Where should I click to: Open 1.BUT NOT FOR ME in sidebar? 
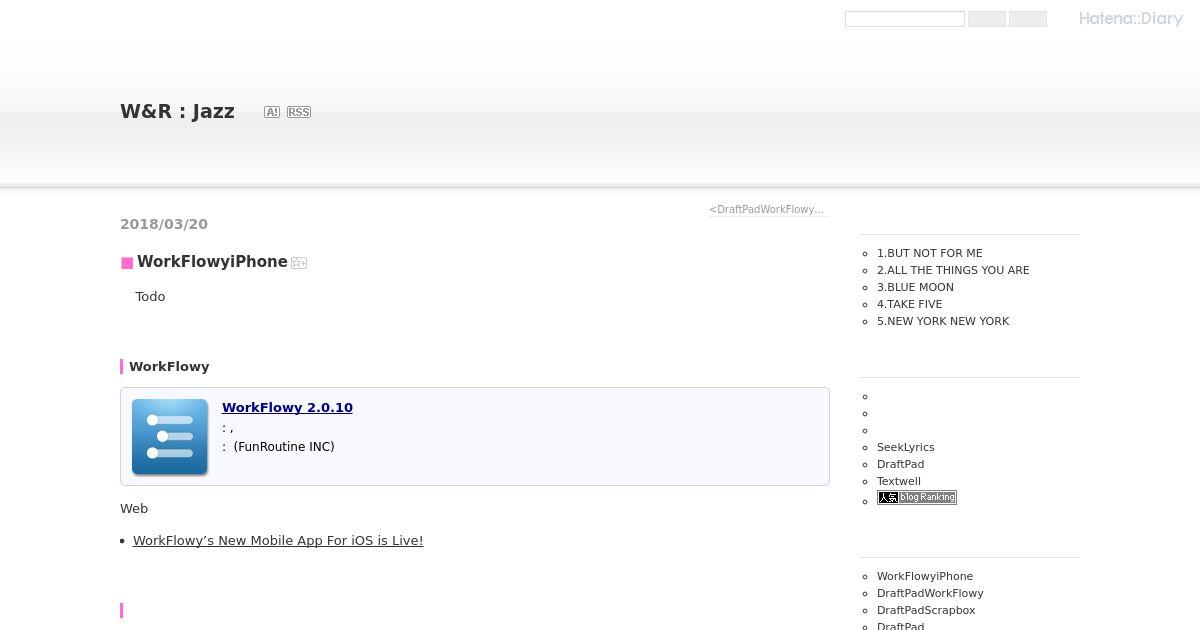coord(930,253)
